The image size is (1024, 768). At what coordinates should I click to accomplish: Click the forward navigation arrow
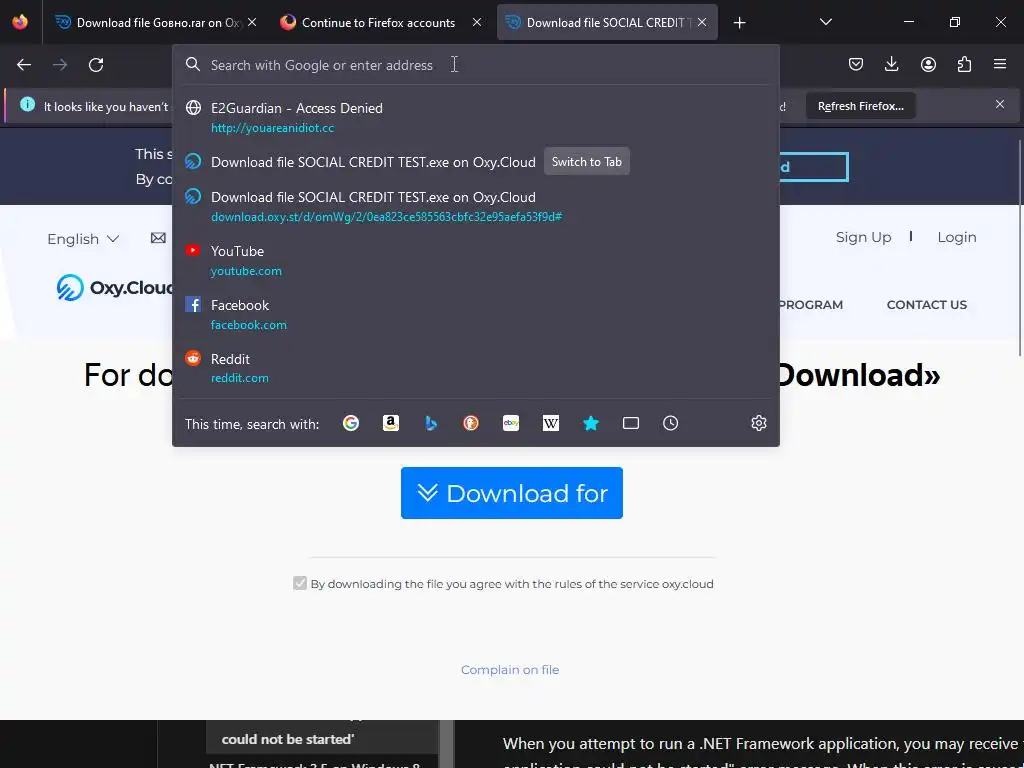pyautogui.click(x=60, y=65)
